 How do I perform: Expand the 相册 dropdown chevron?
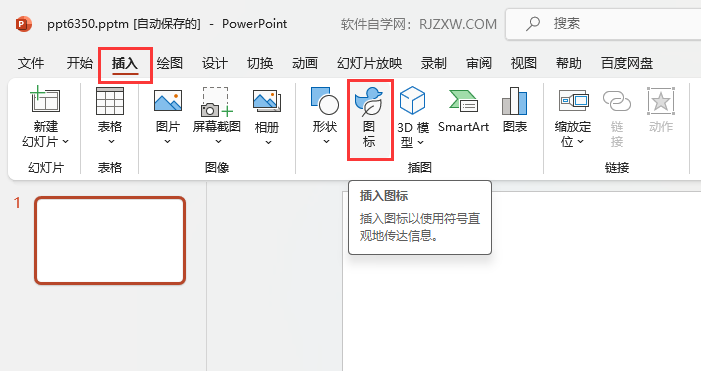268,142
